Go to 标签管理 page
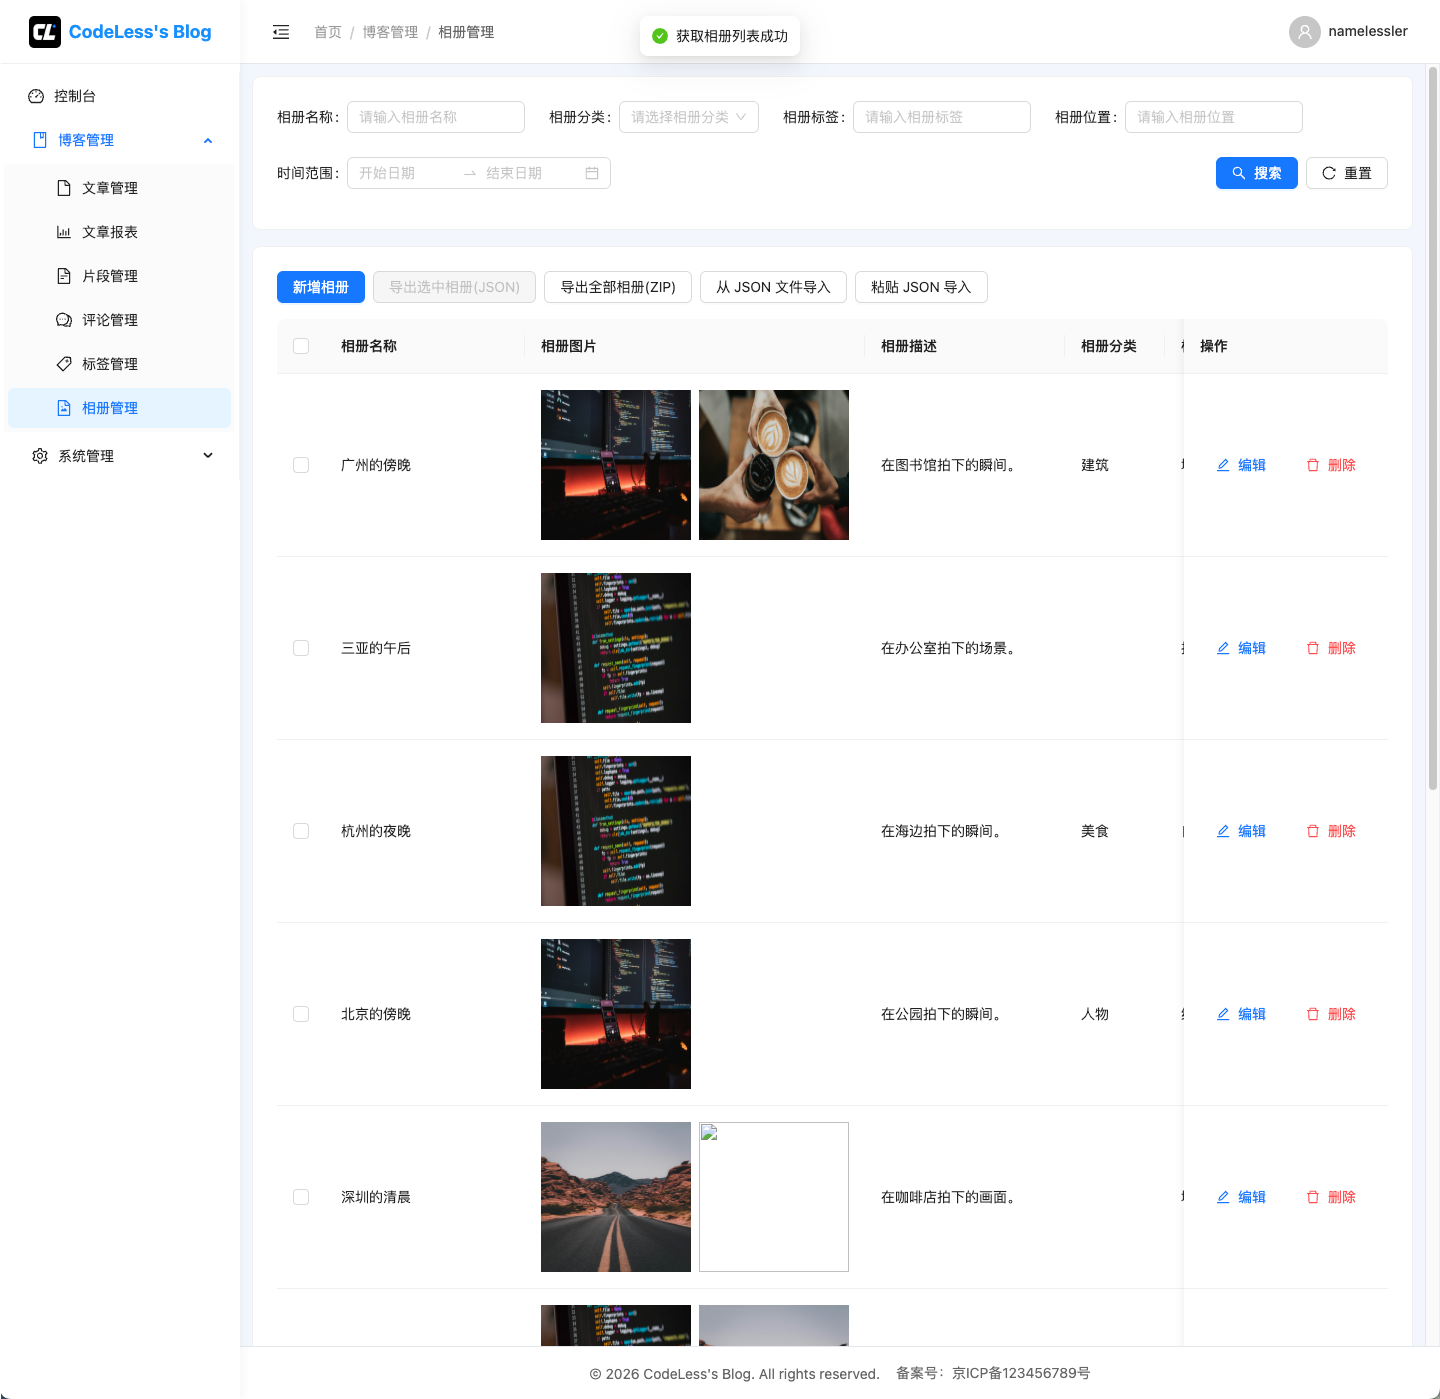The image size is (1440, 1399). point(120,364)
